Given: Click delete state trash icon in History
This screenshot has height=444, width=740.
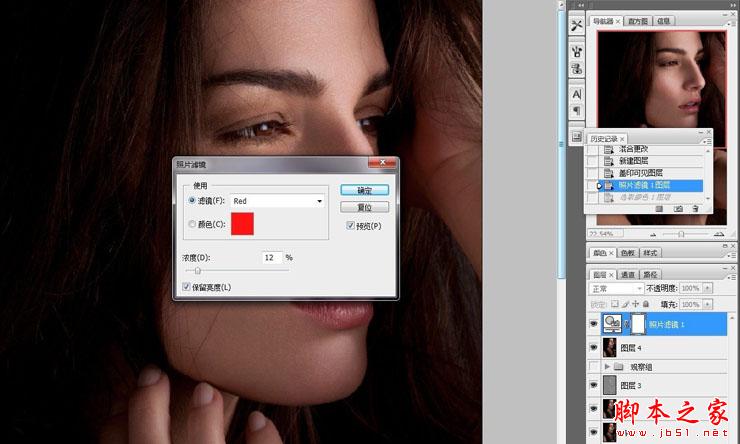Looking at the screenshot, I should [695, 209].
